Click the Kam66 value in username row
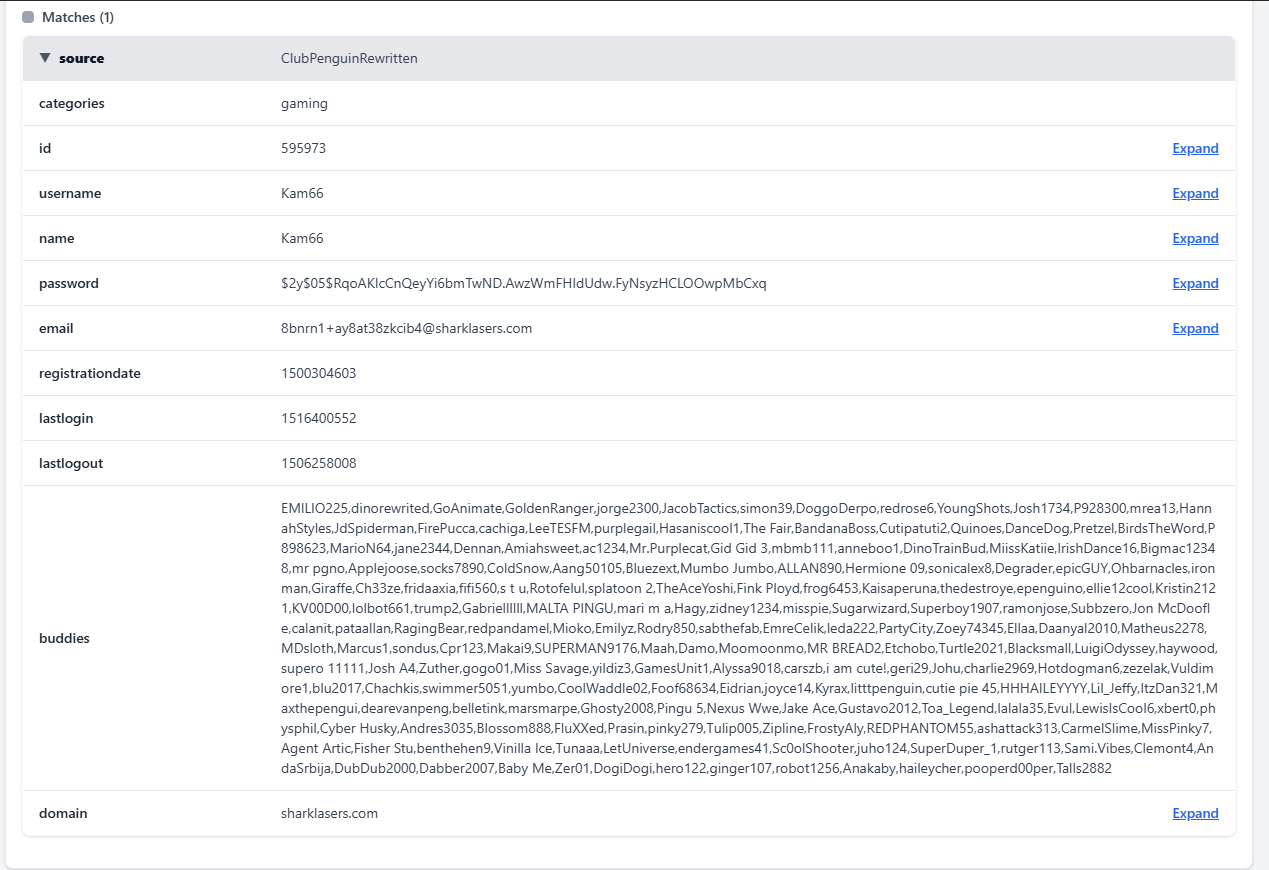Viewport: 1269px width, 870px height. click(302, 193)
